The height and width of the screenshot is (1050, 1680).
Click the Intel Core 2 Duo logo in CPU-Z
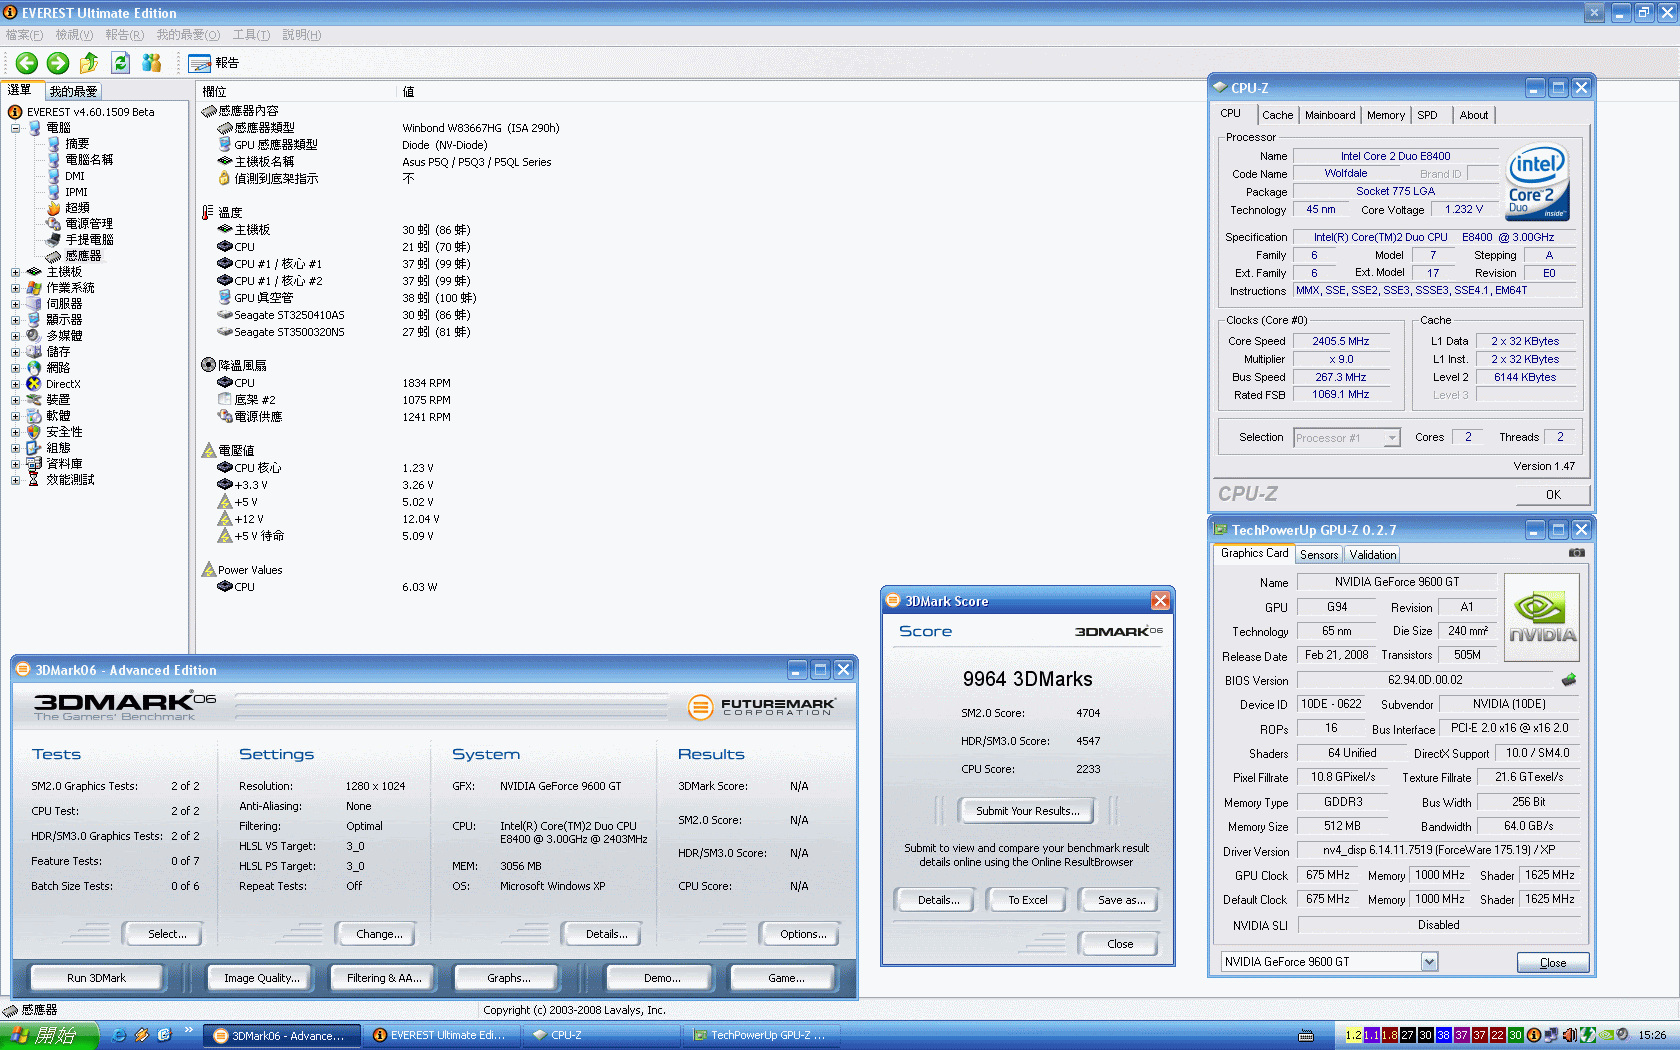1538,183
